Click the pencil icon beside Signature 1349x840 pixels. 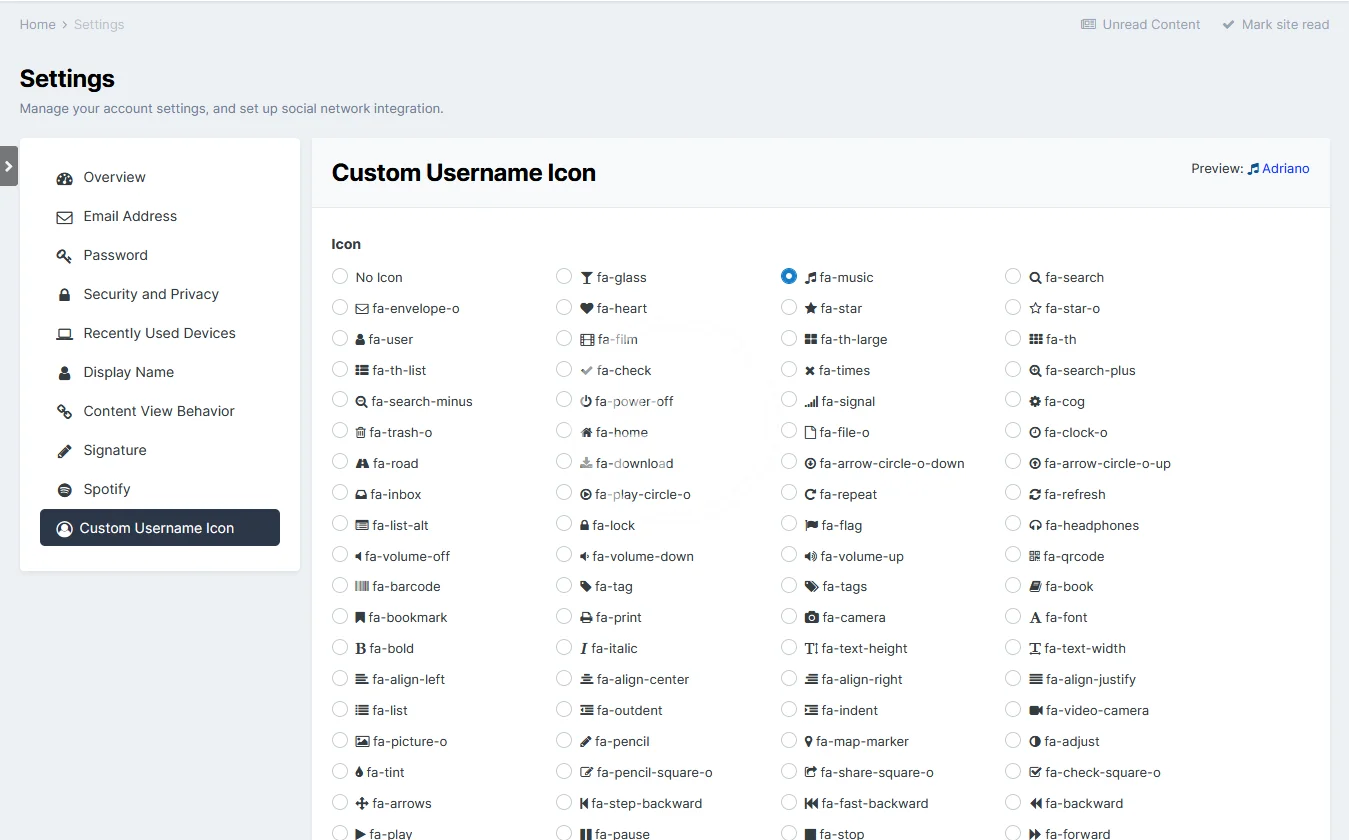click(65, 451)
